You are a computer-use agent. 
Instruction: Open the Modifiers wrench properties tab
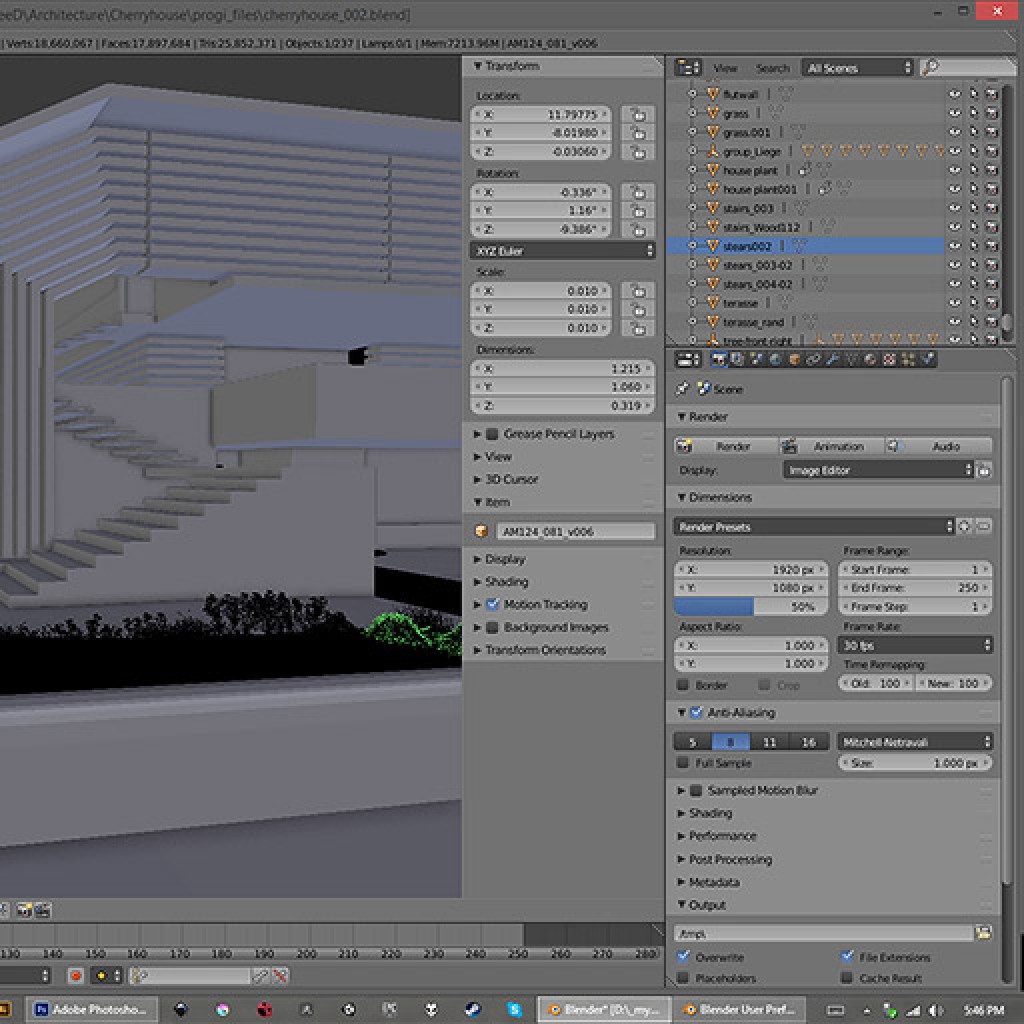tap(832, 359)
